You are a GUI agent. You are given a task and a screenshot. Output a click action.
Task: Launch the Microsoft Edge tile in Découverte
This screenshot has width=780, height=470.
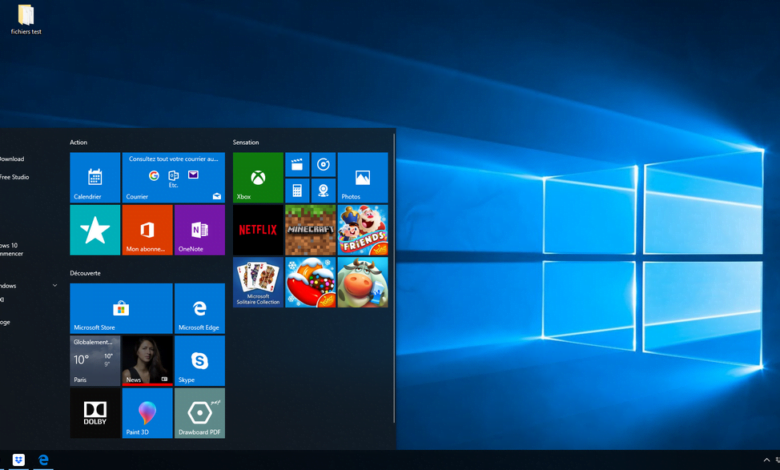(x=199, y=308)
